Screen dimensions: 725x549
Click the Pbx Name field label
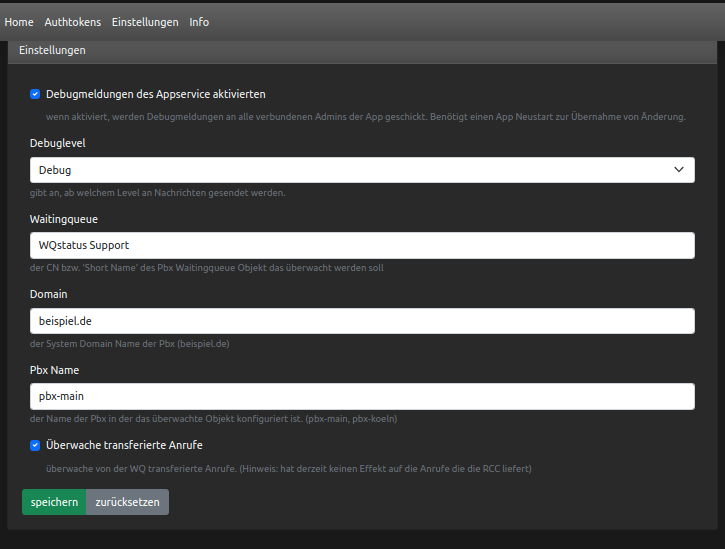55,370
